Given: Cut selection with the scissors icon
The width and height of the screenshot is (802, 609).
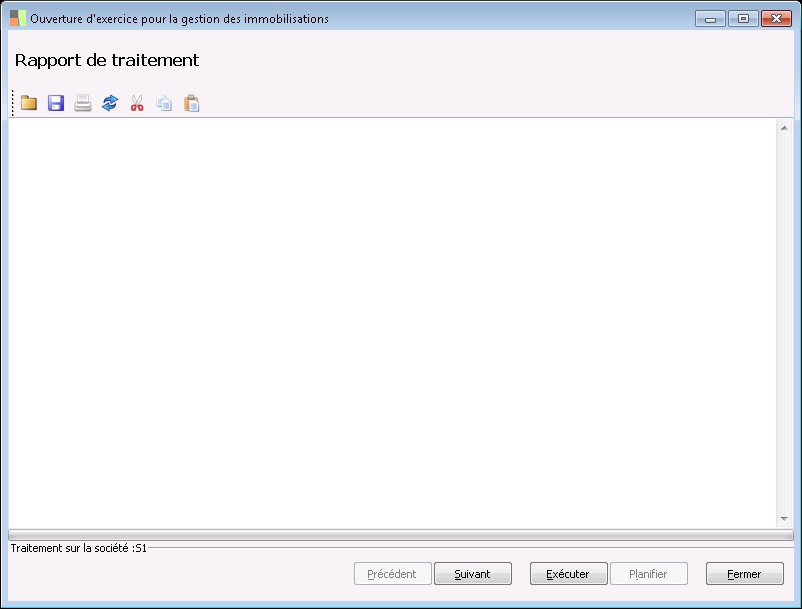Looking at the screenshot, I should [x=137, y=103].
